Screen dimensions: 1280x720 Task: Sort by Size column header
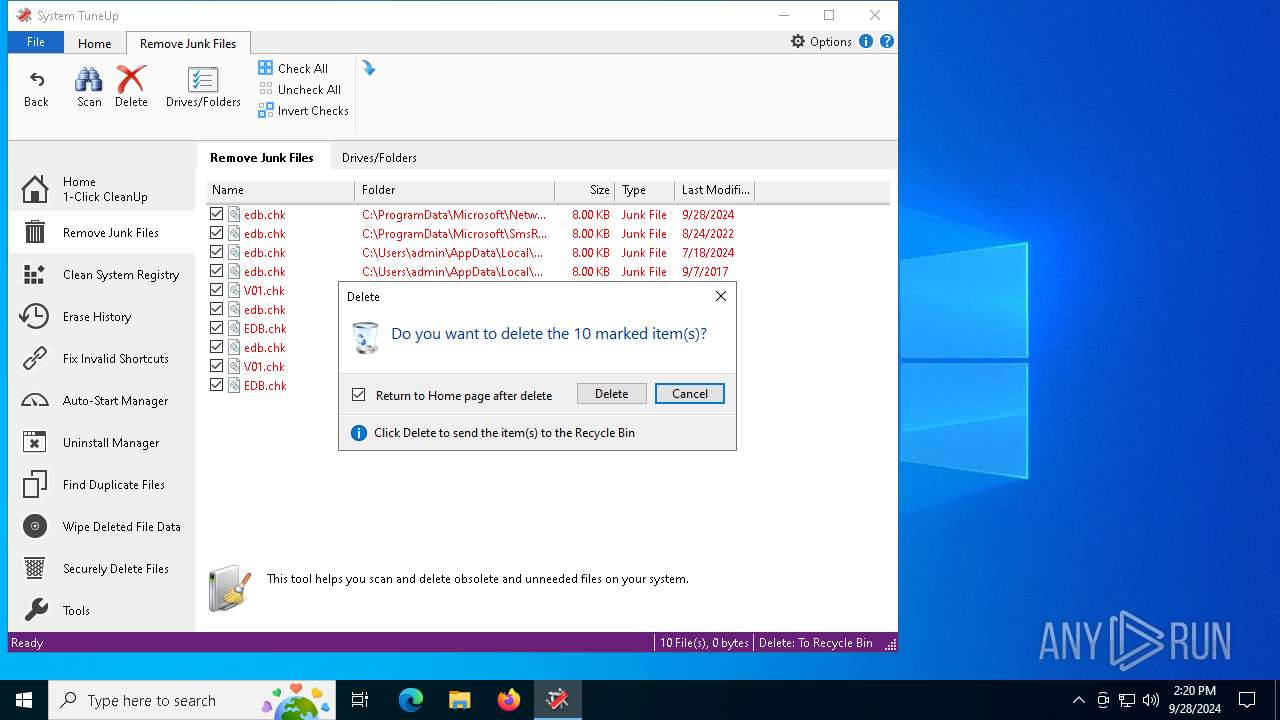pyautogui.click(x=585, y=190)
